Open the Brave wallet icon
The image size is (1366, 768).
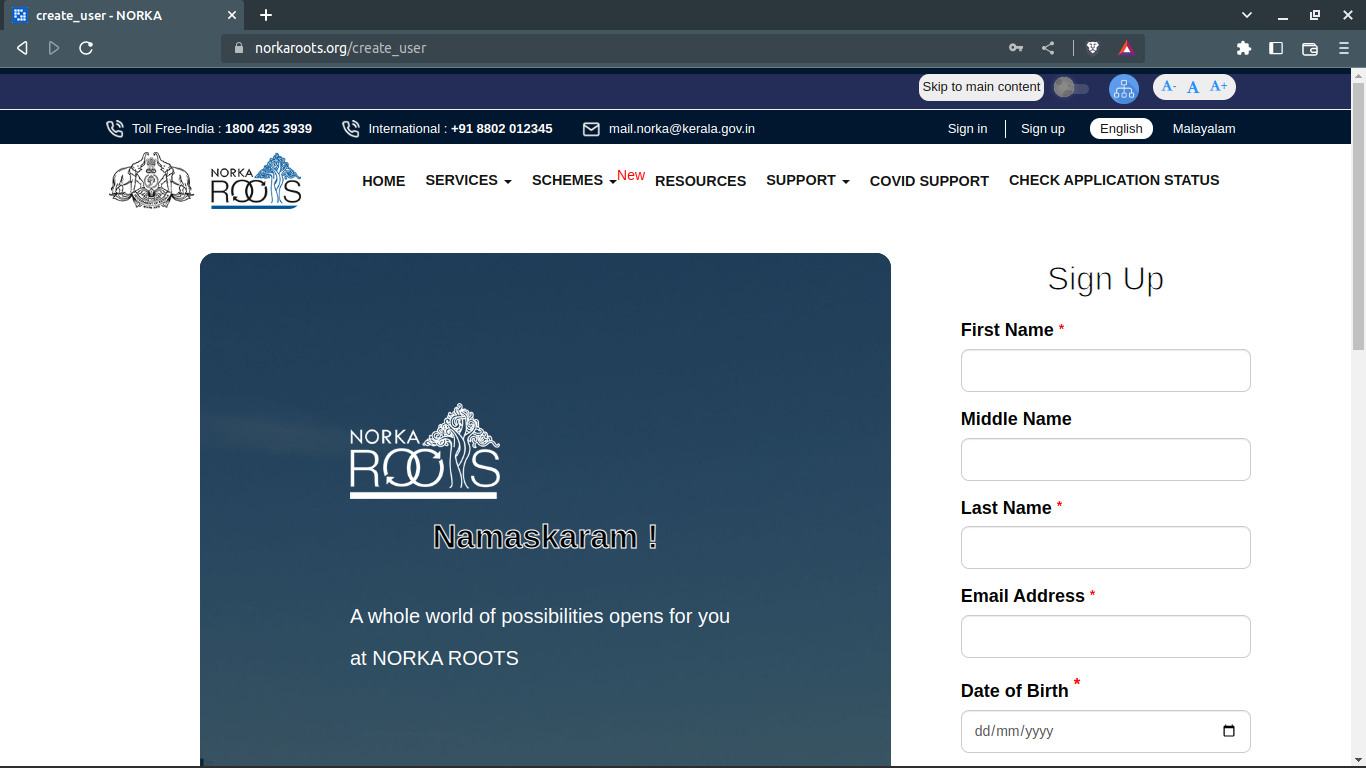pos(1310,48)
